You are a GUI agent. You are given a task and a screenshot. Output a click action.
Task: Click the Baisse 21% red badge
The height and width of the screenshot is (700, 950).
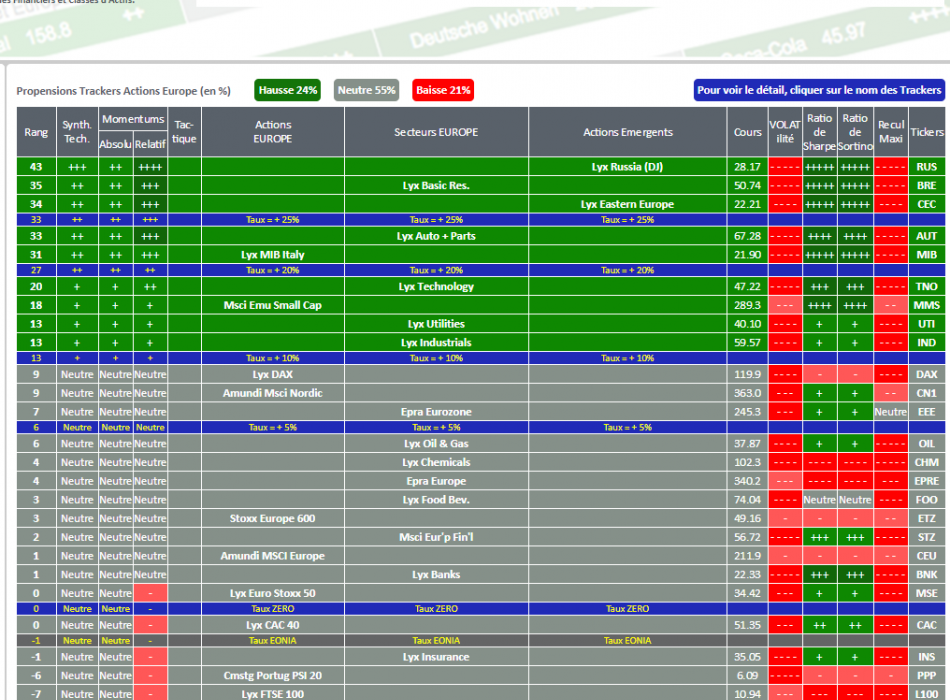(443, 90)
